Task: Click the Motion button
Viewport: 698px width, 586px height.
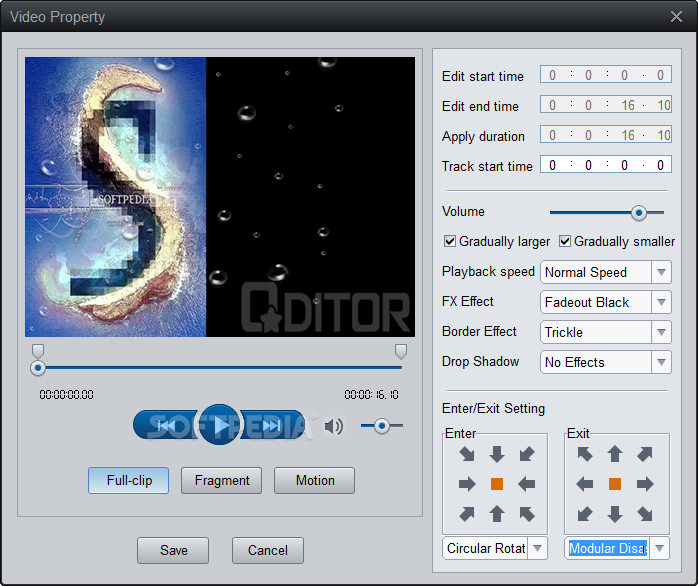Action: click(314, 480)
